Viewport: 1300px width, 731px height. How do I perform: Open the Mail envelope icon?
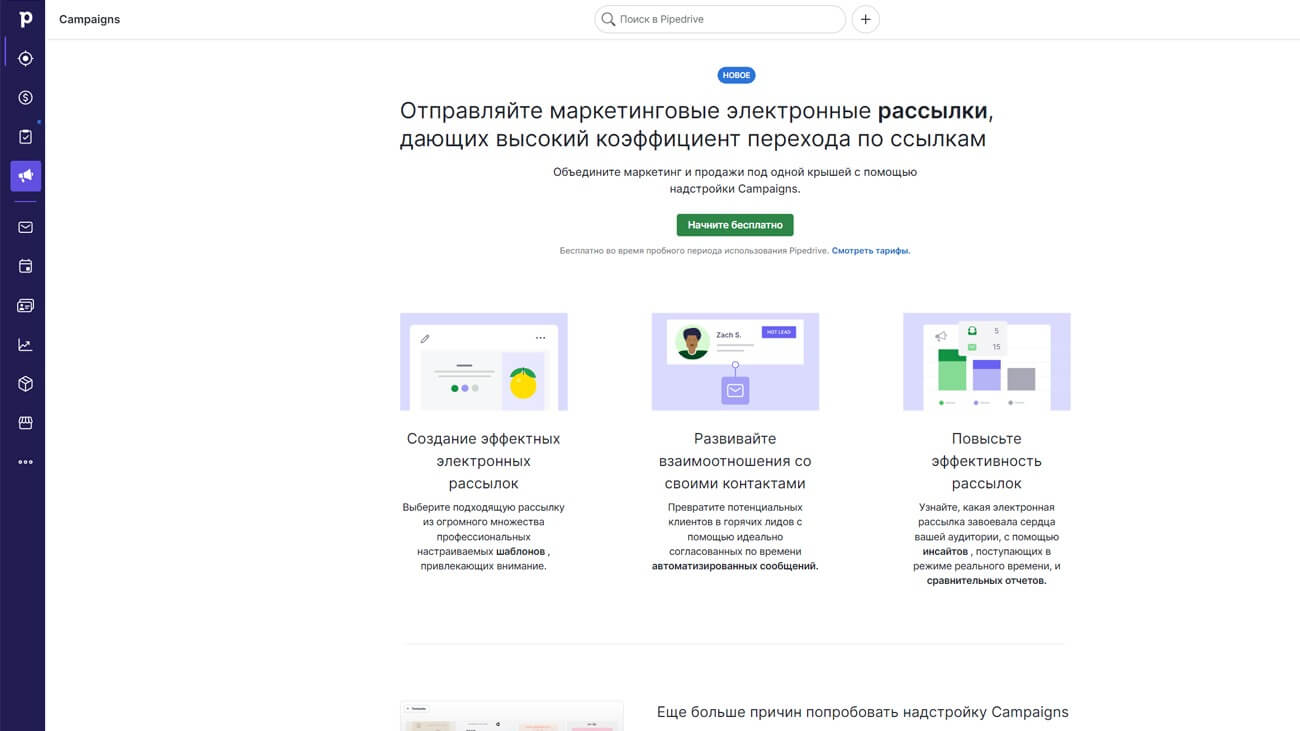[25, 227]
